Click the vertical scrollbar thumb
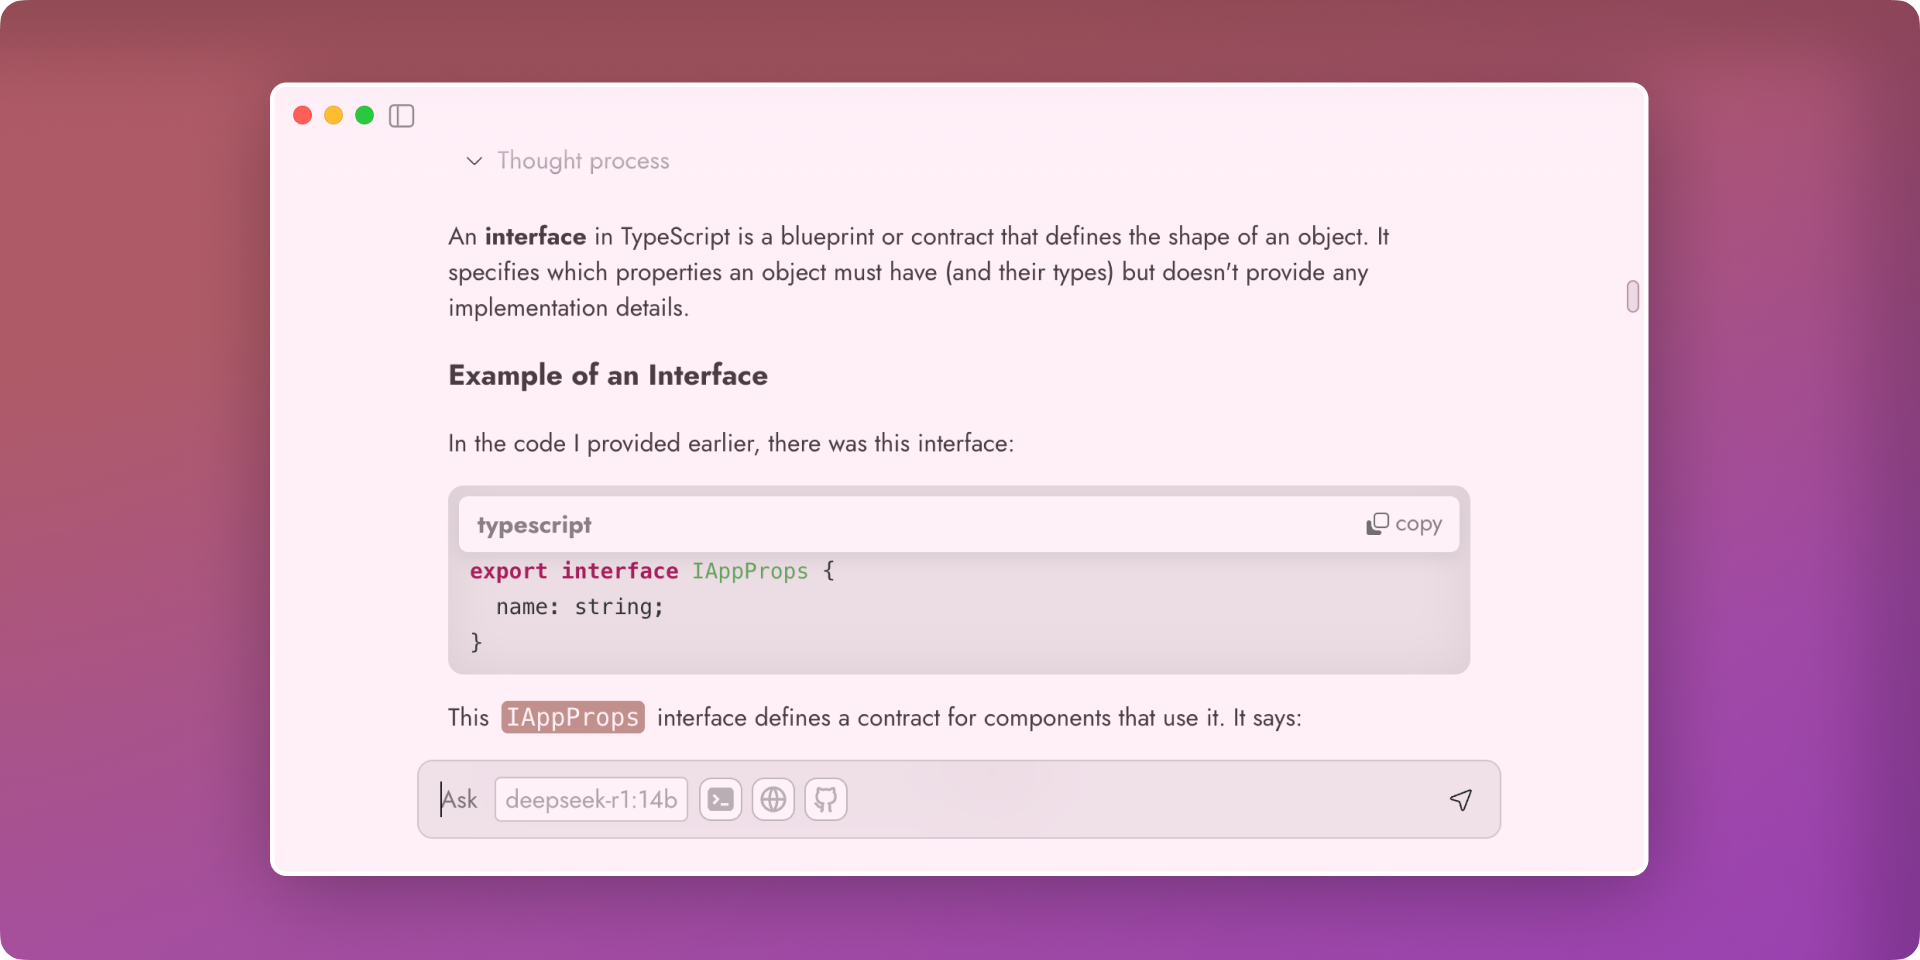This screenshot has width=1920, height=960. click(x=1633, y=296)
